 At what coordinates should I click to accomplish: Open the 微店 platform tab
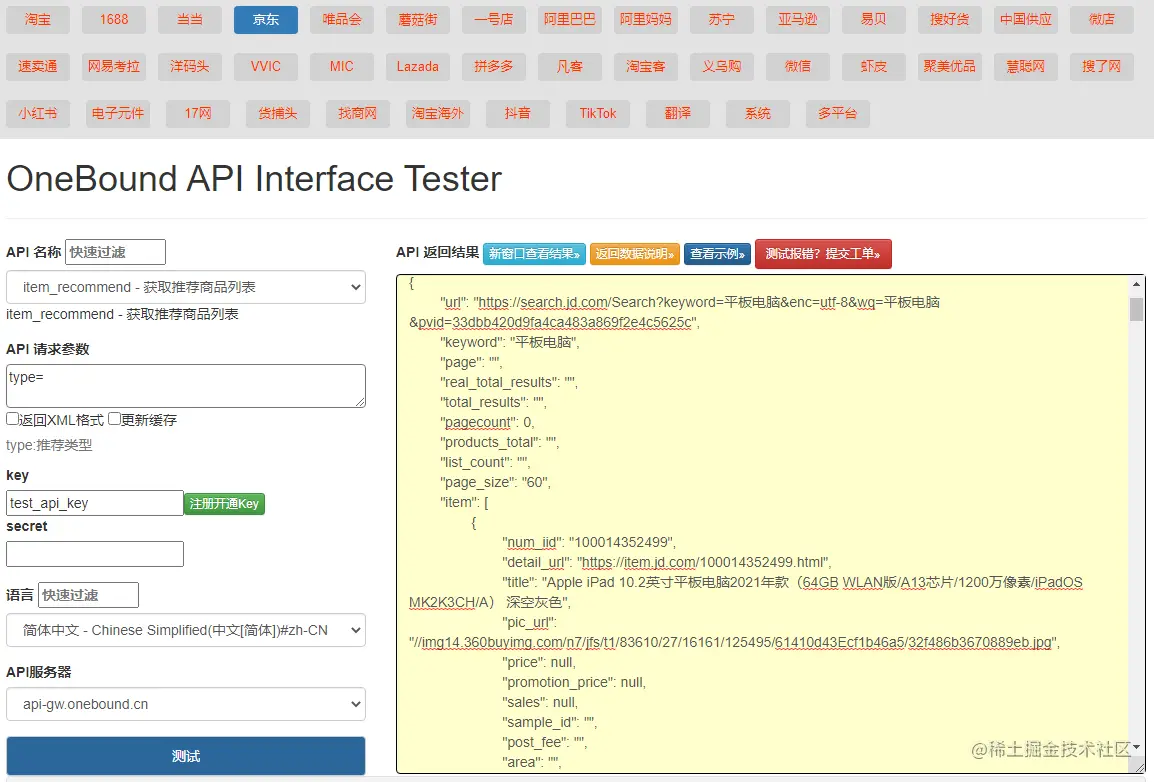pyautogui.click(x=1102, y=20)
